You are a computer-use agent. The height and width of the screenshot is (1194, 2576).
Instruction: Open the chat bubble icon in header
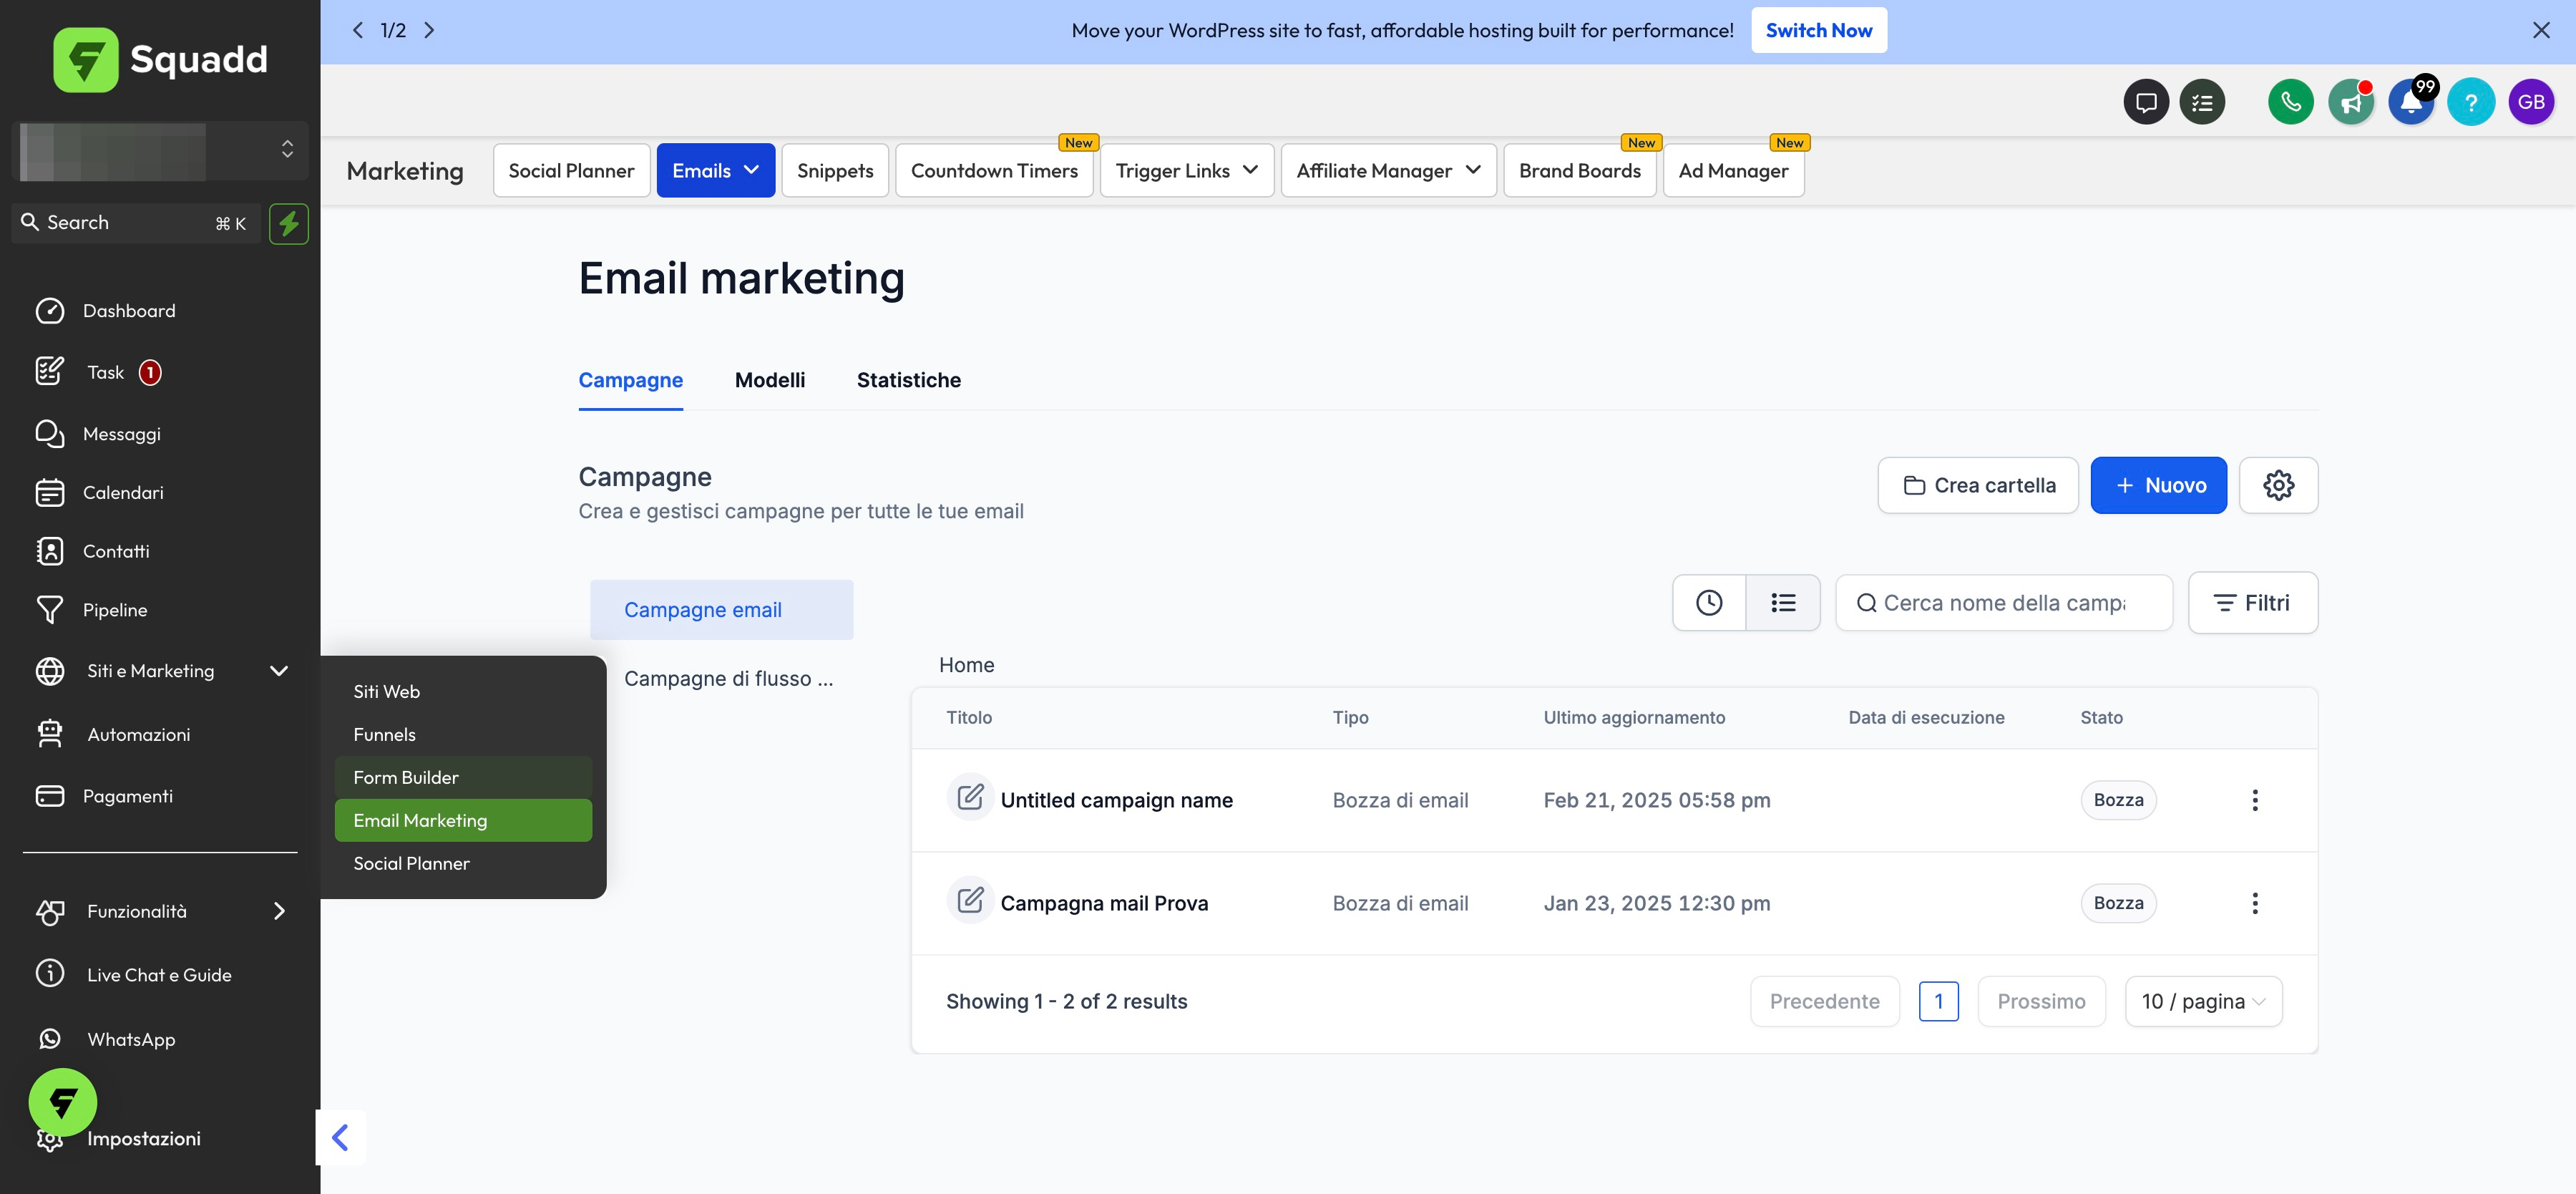point(2145,102)
